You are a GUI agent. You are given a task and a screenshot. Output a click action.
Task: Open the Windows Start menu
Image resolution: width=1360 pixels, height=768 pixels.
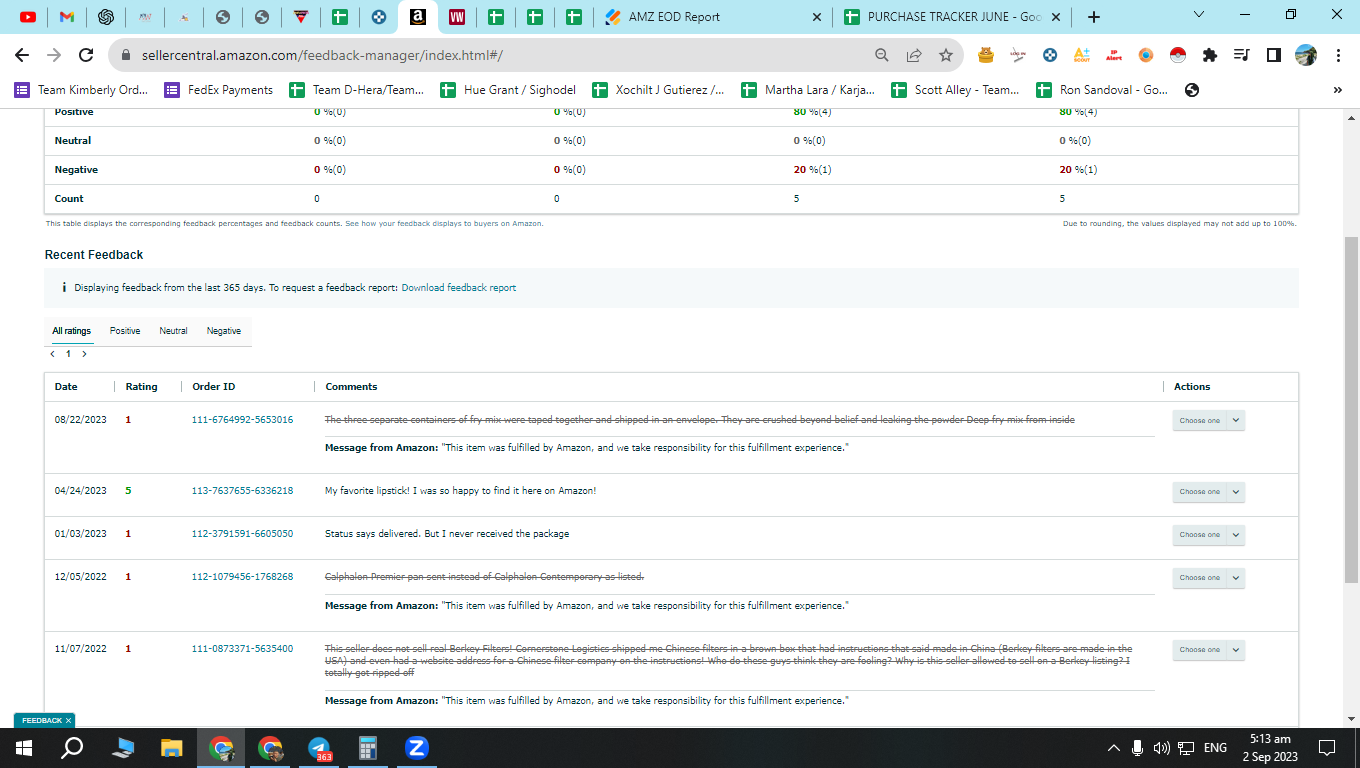24,747
